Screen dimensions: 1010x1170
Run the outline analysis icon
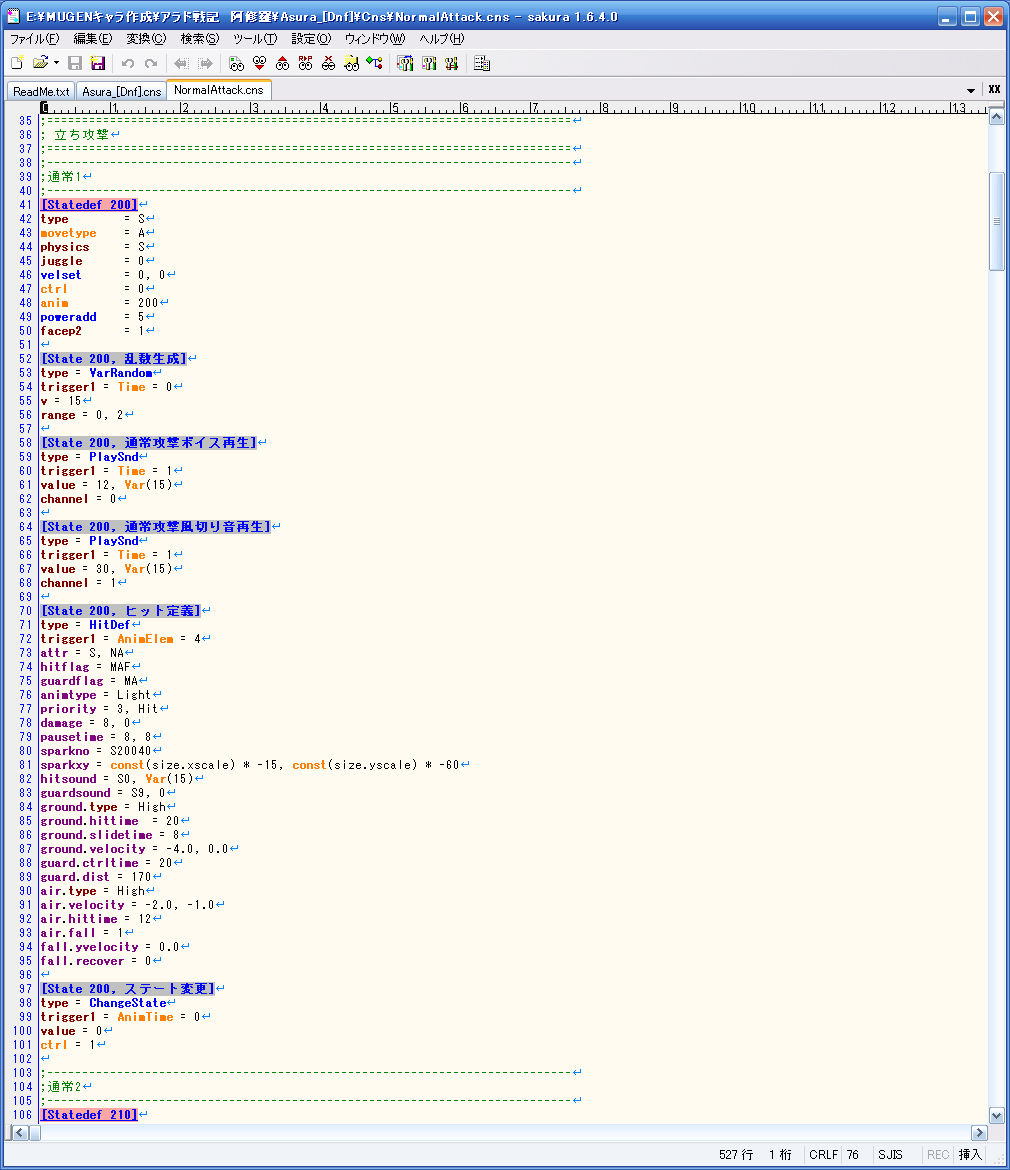pyautogui.click(x=374, y=63)
